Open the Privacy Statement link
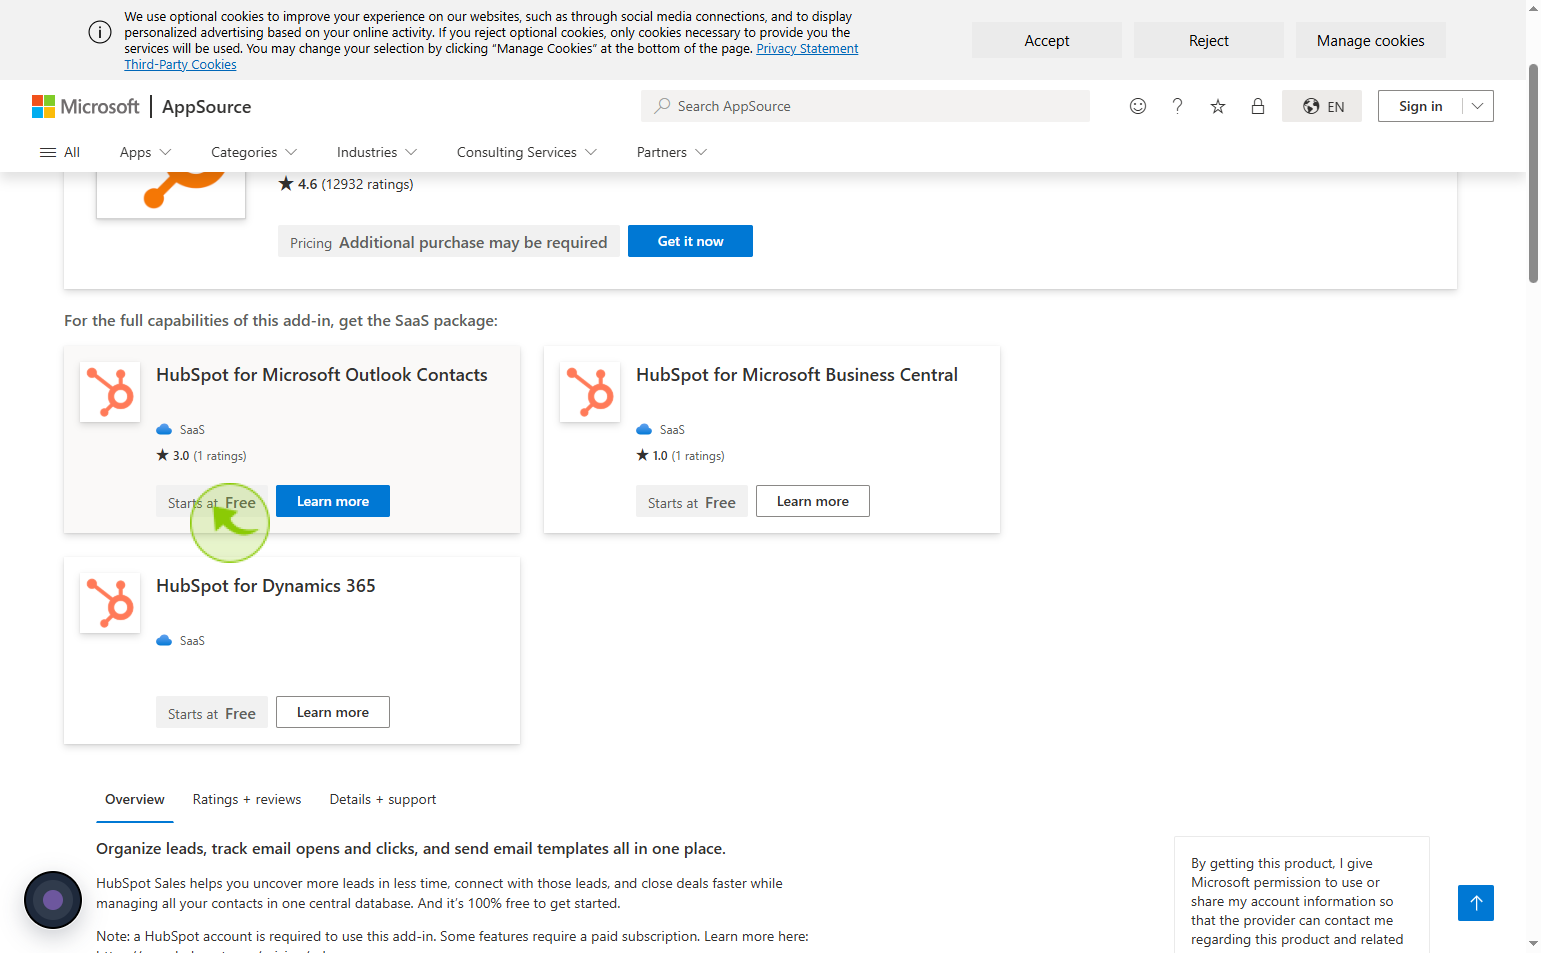1541x953 pixels. point(807,48)
